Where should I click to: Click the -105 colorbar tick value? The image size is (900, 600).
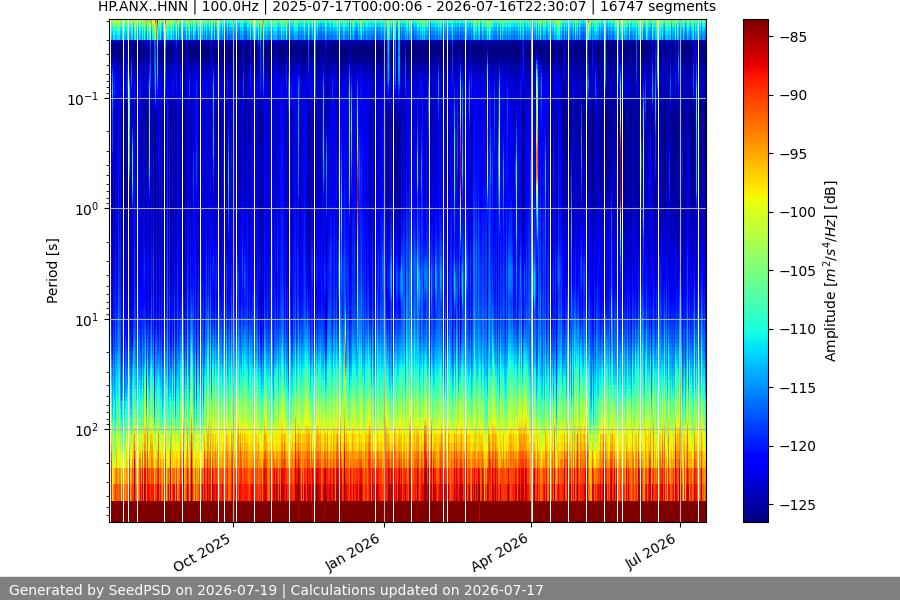pos(798,270)
